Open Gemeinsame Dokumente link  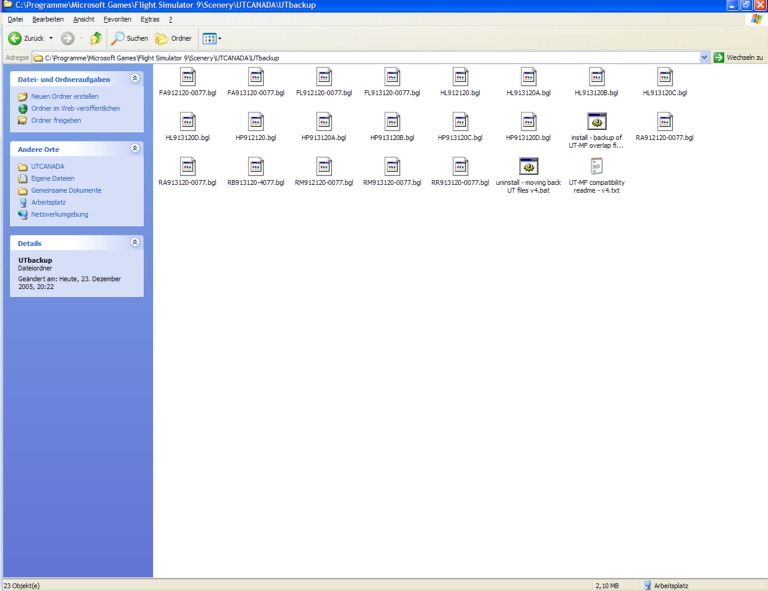click(x=66, y=190)
